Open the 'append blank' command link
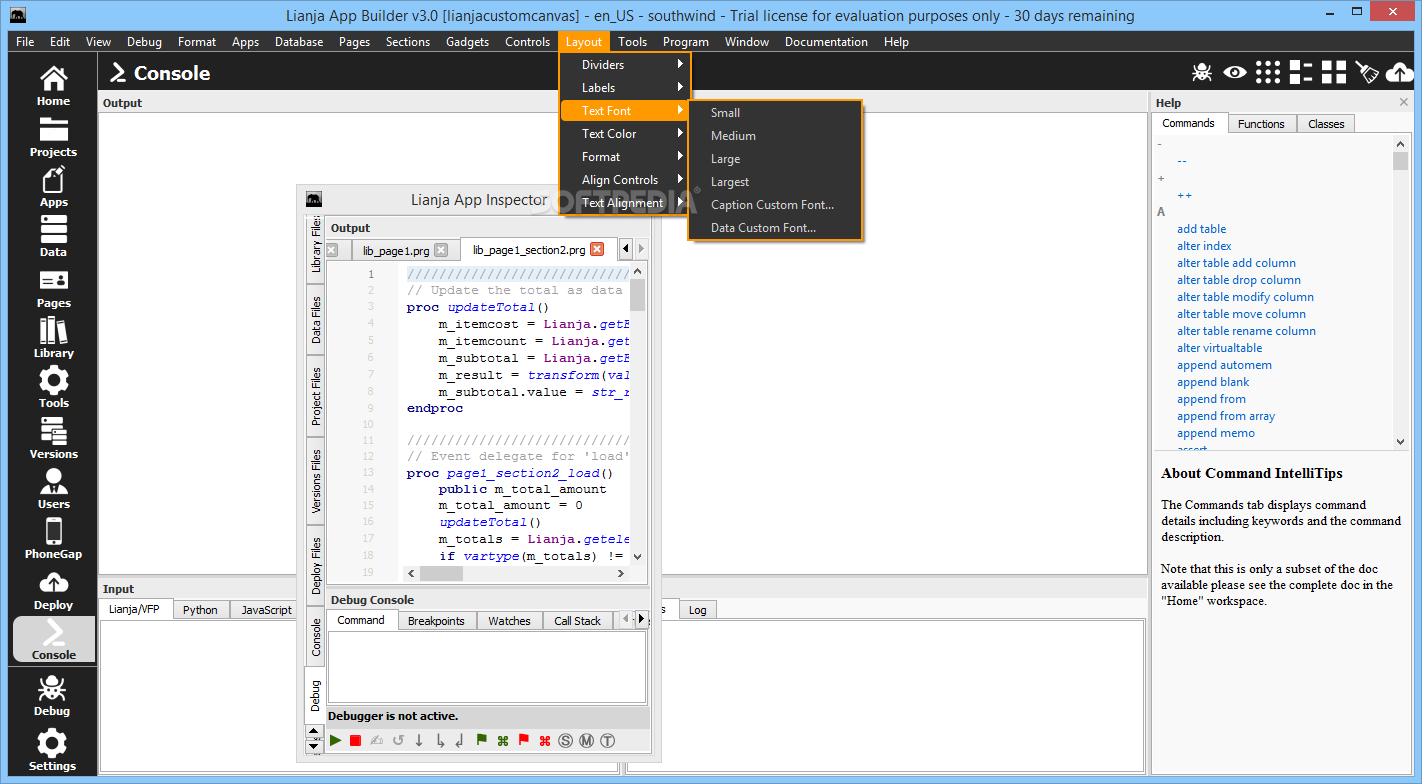The height and width of the screenshot is (784, 1422). (1213, 382)
